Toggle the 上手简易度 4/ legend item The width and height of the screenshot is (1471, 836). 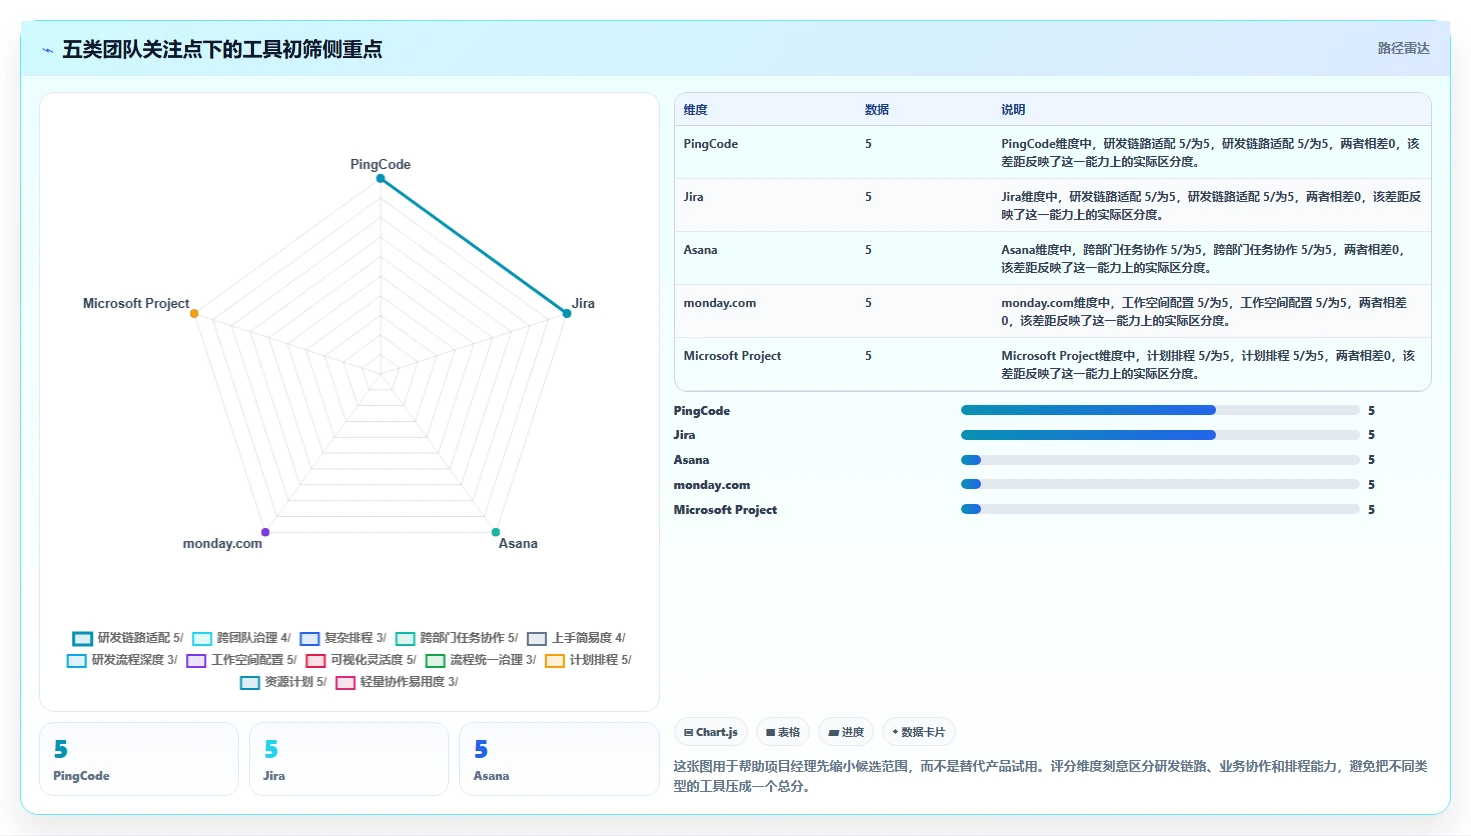click(576, 638)
